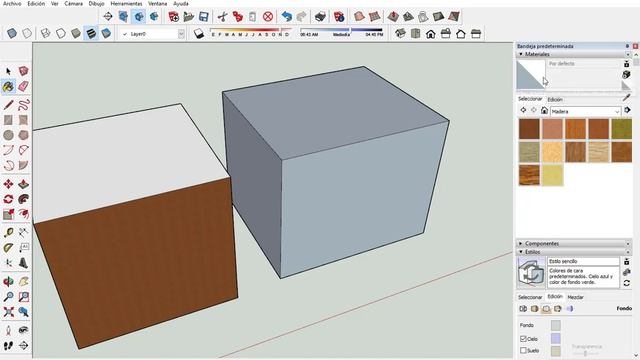Open the Cámara menu
This screenshot has height=360, width=640.
[x=73, y=3]
